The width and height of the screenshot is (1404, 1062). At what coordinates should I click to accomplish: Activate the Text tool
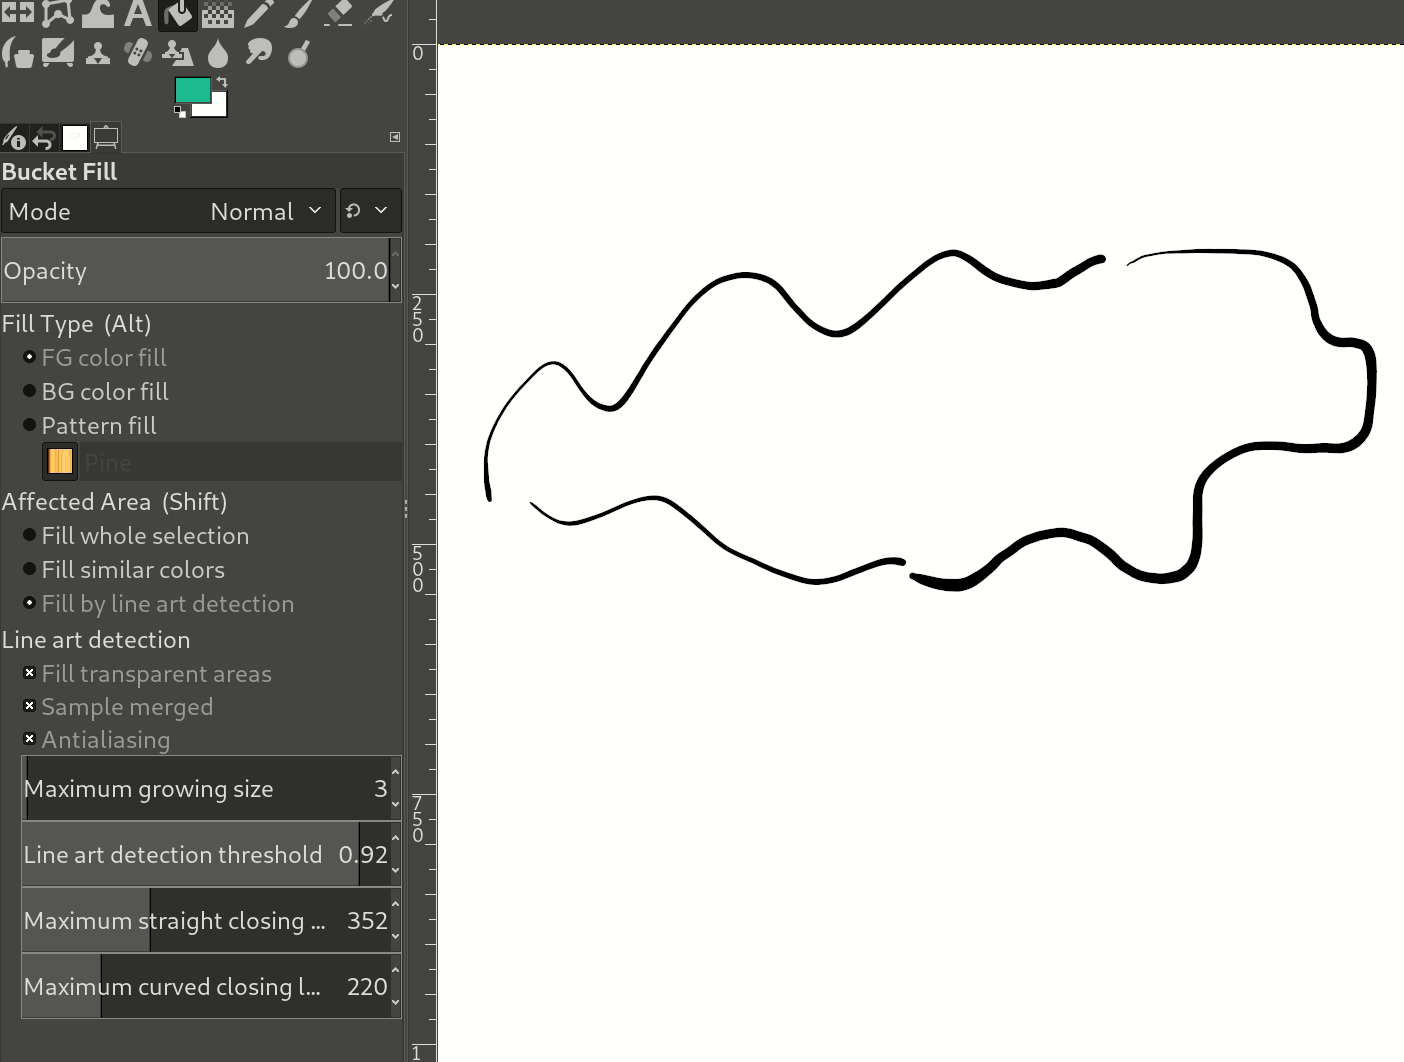coord(137,13)
